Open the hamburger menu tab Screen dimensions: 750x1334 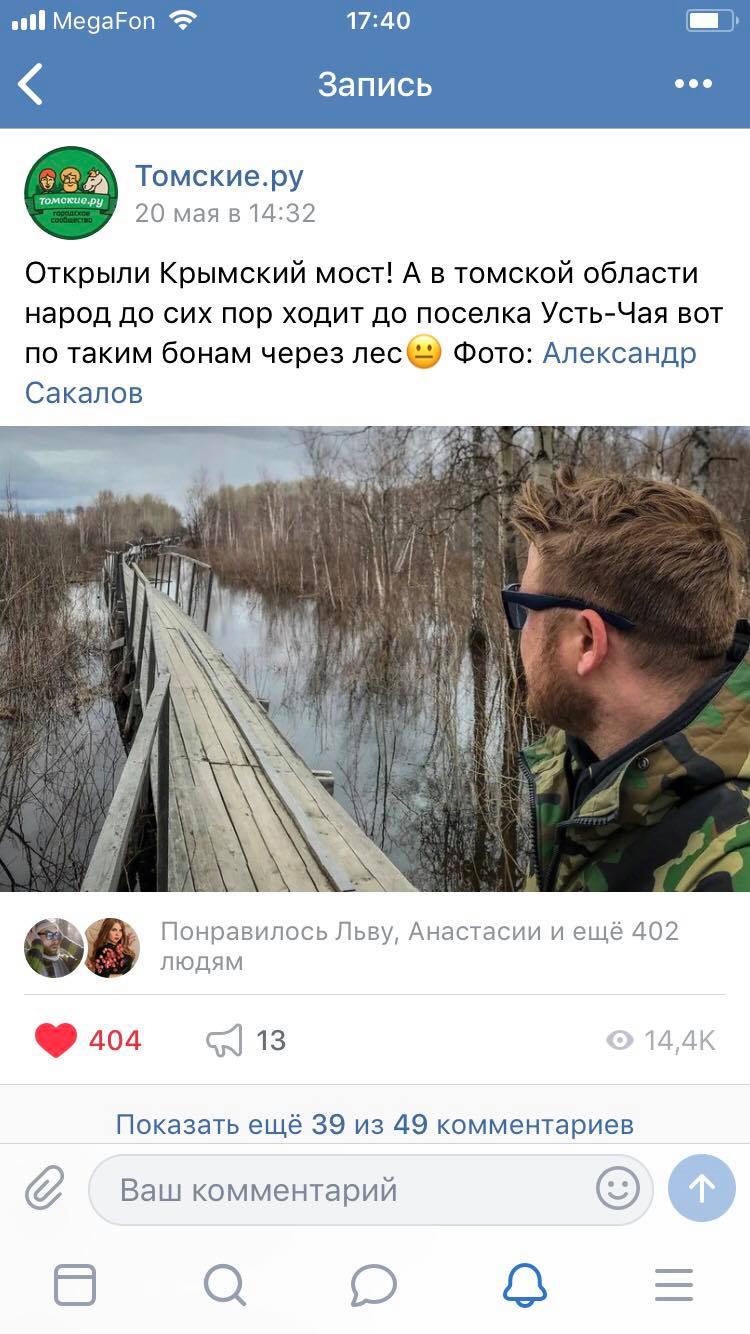[x=674, y=1285]
